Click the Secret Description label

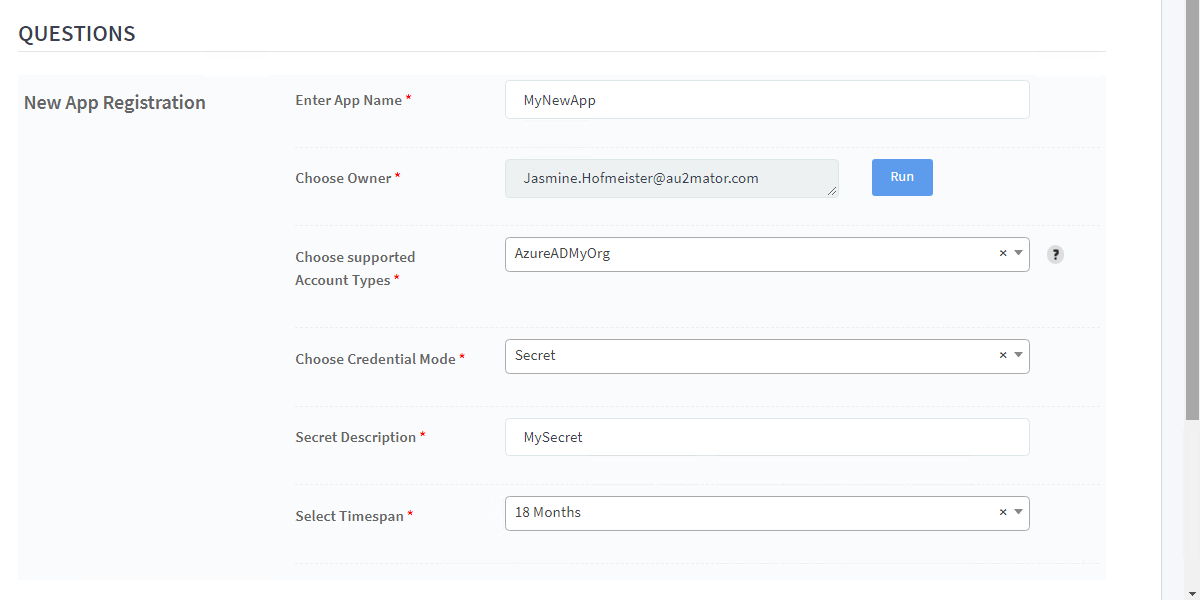point(355,437)
